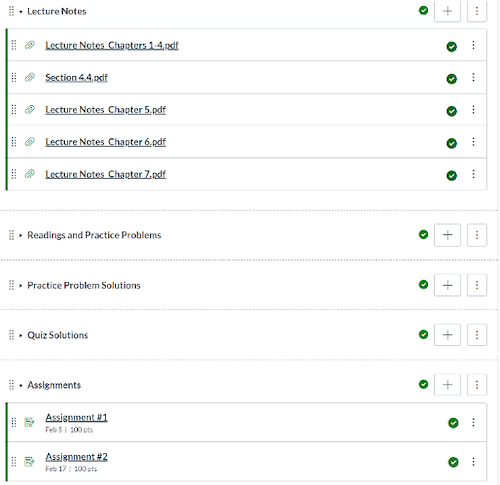500x485 pixels.
Task: Click the Practice Problem Solutions title
Action: point(84,285)
